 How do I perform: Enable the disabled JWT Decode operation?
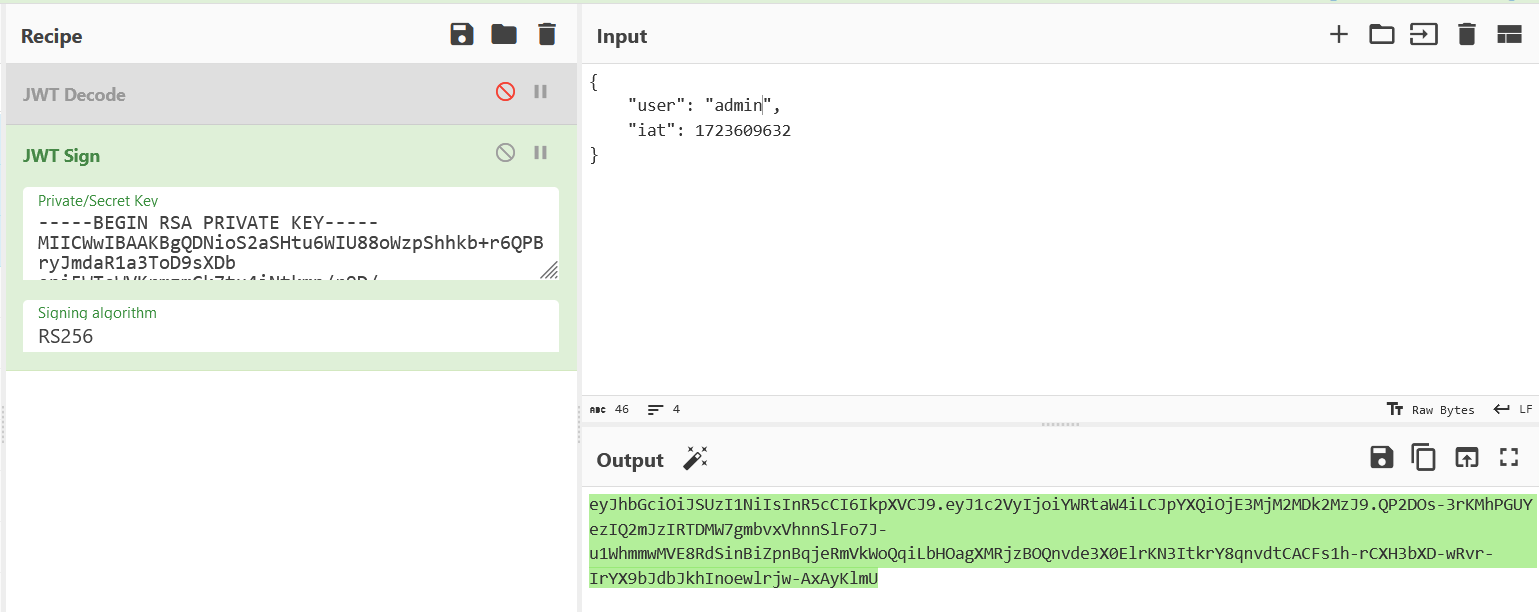click(505, 92)
